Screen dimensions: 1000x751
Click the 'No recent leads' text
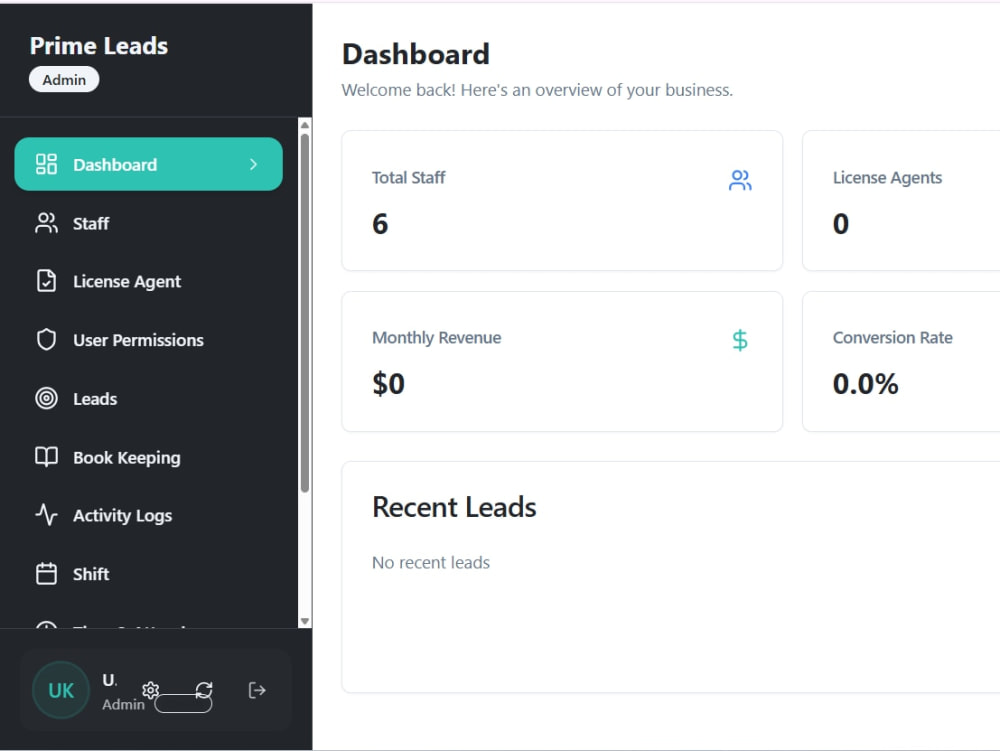pos(431,562)
